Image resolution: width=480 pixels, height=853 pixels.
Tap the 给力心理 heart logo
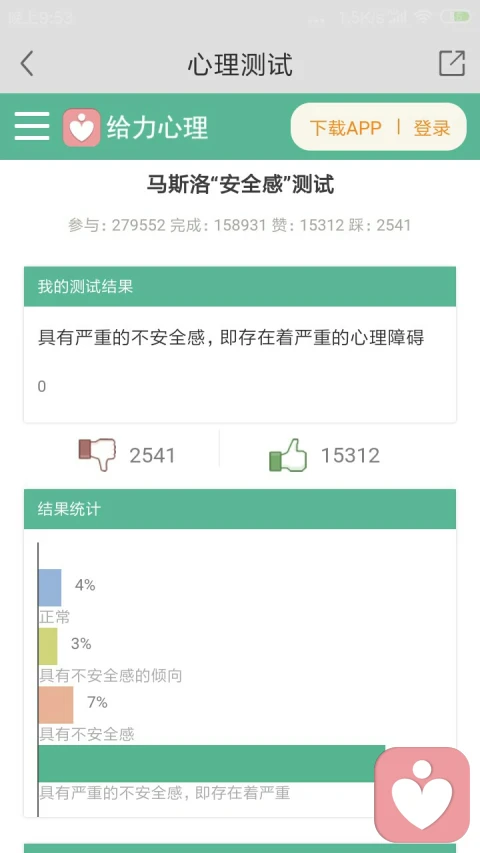(x=82, y=127)
